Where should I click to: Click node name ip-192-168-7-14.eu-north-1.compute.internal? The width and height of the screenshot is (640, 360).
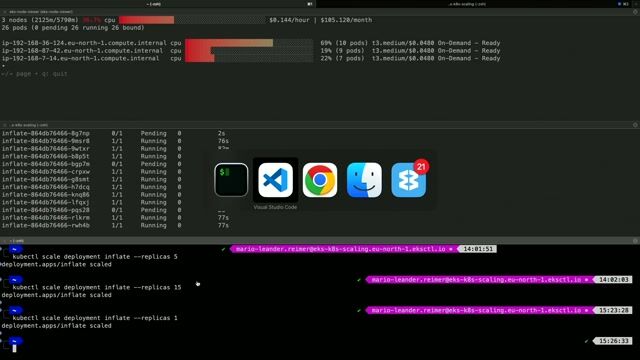[80, 58]
